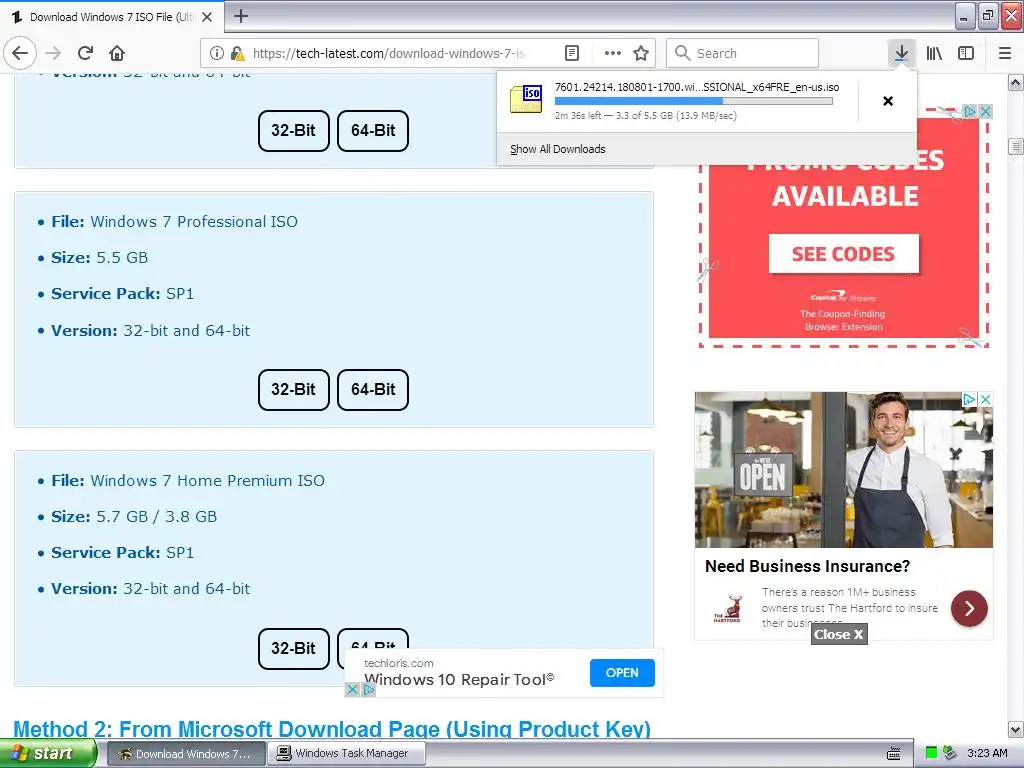Click the downloading ISO file name
Image resolution: width=1024 pixels, height=768 pixels.
pos(697,87)
